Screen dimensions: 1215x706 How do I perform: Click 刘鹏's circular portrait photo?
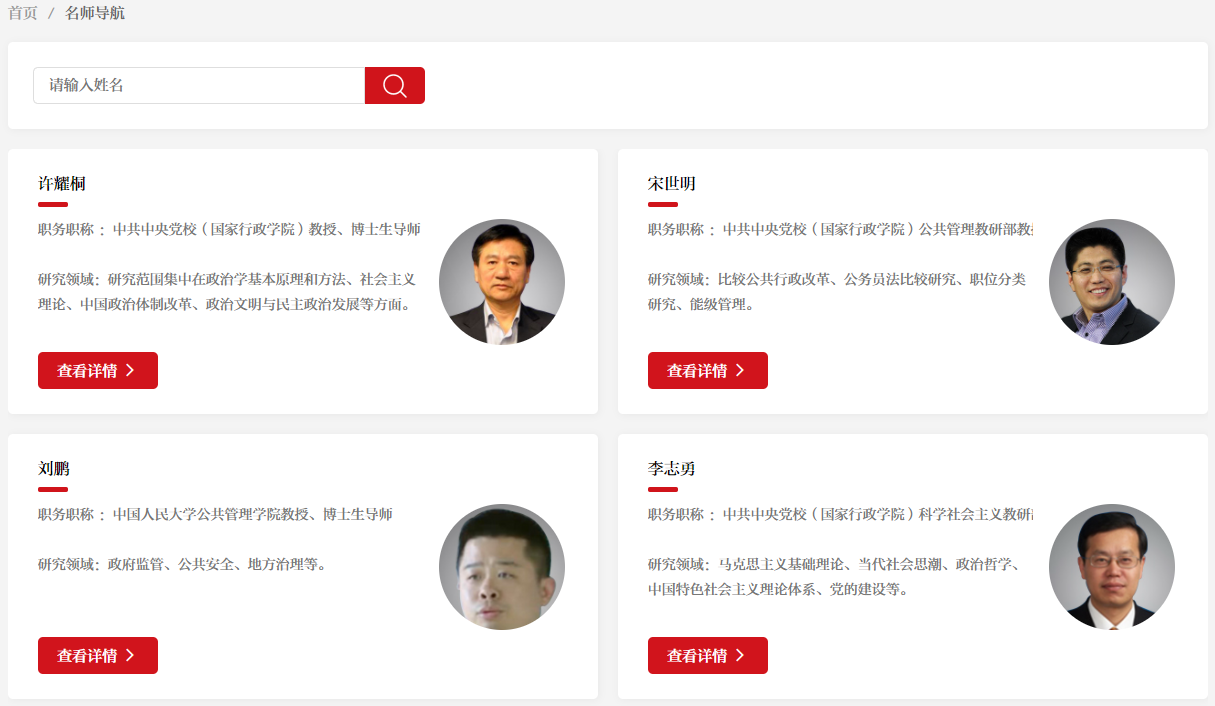[501, 566]
